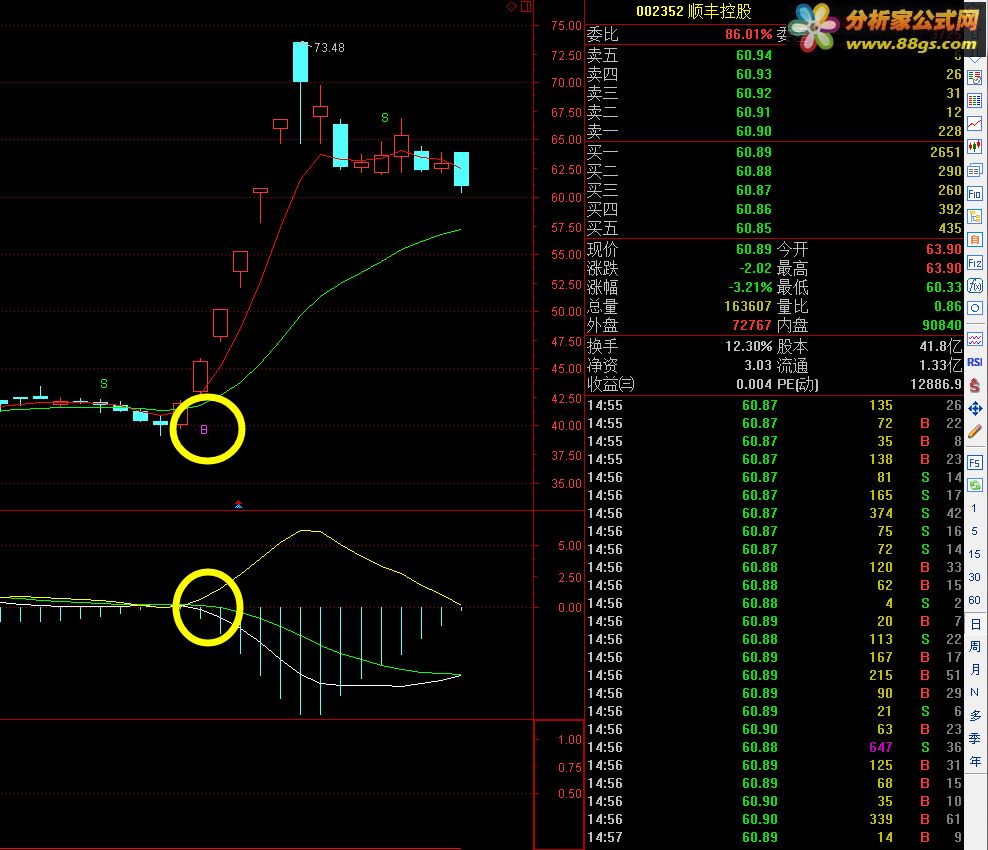Click the circle drawing icon in sidebar
Screen dimensions: 988x850
tap(975, 308)
